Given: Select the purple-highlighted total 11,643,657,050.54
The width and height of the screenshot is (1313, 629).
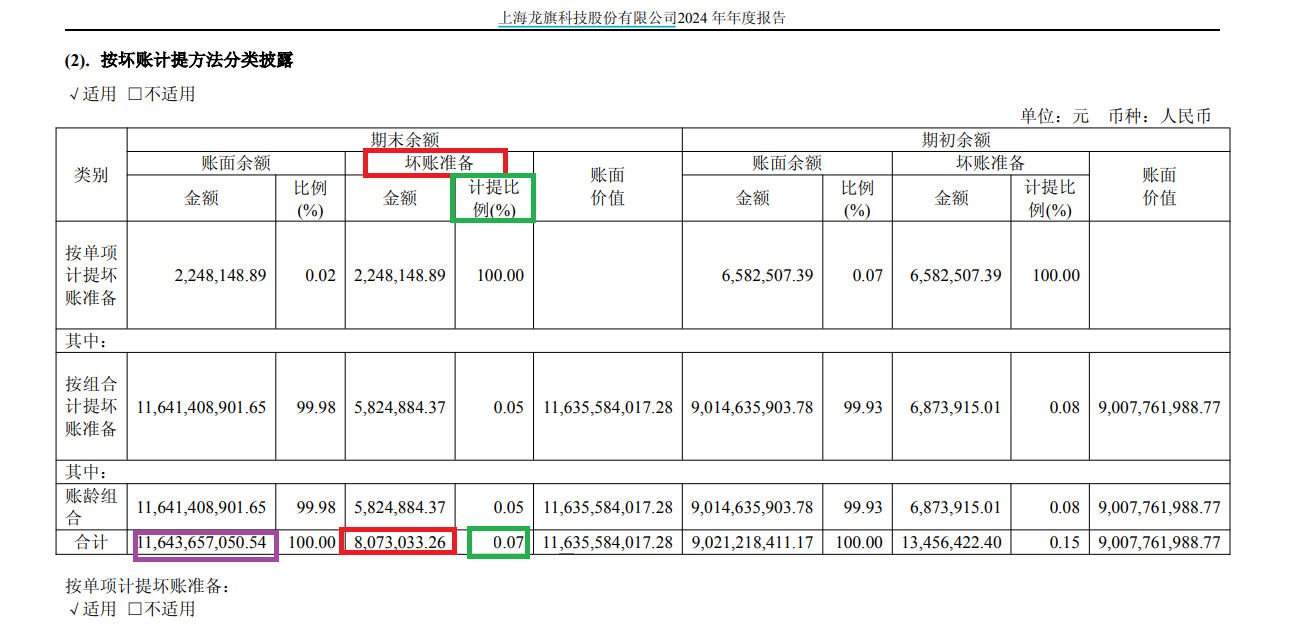Looking at the screenshot, I should pos(204,543).
